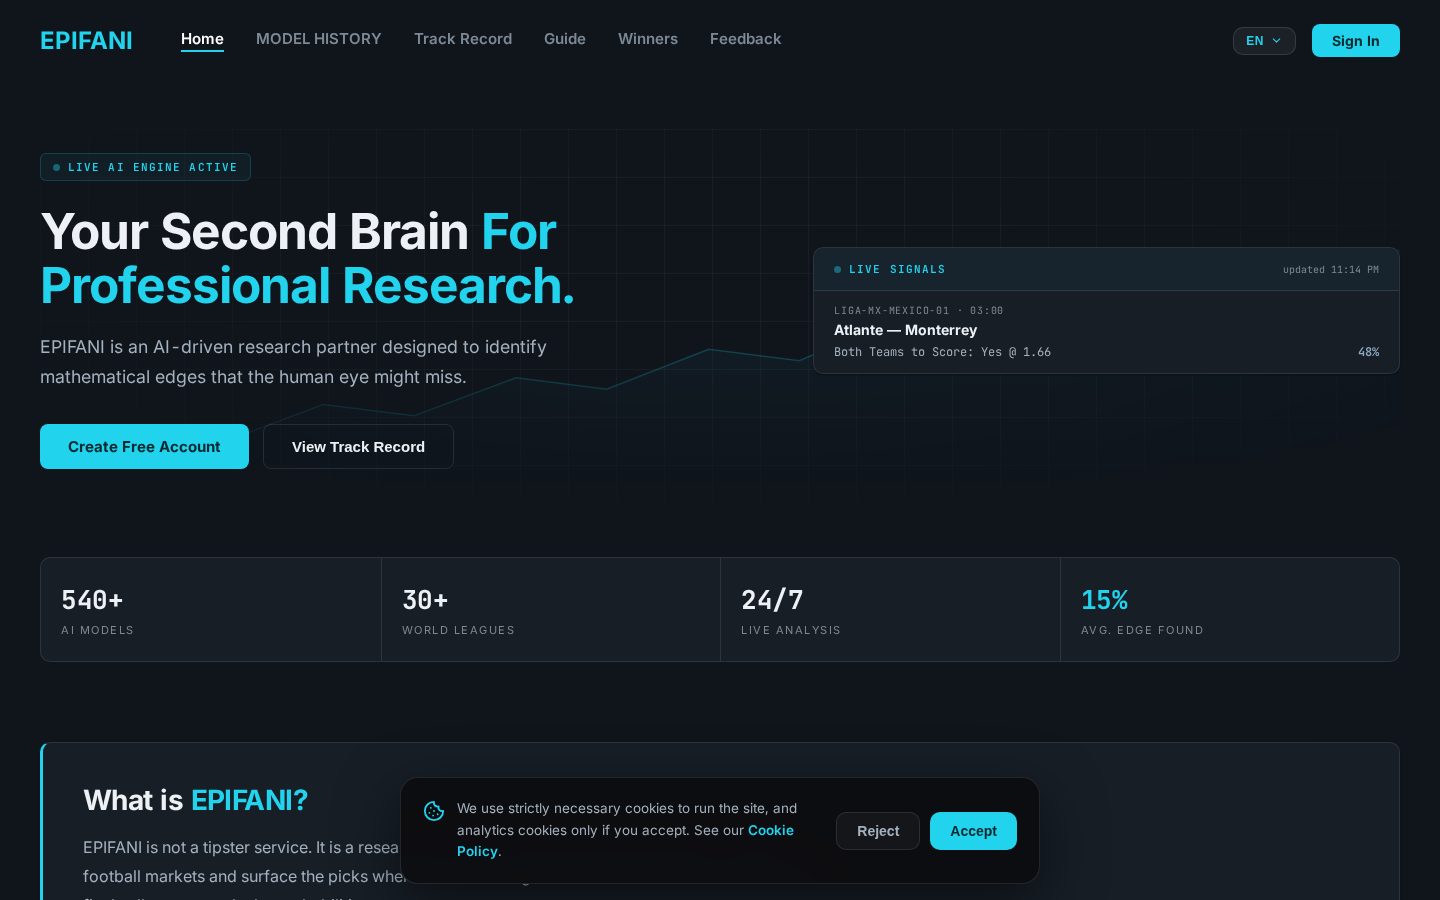Click the What is EPIFANI? heading
The height and width of the screenshot is (900, 1440).
(195, 800)
